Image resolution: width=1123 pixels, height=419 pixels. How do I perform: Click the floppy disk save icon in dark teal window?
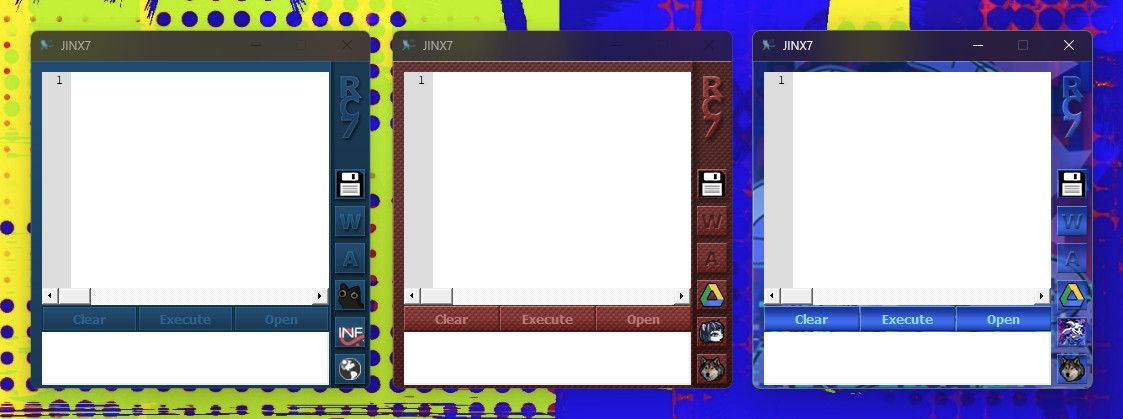pyautogui.click(x=350, y=184)
